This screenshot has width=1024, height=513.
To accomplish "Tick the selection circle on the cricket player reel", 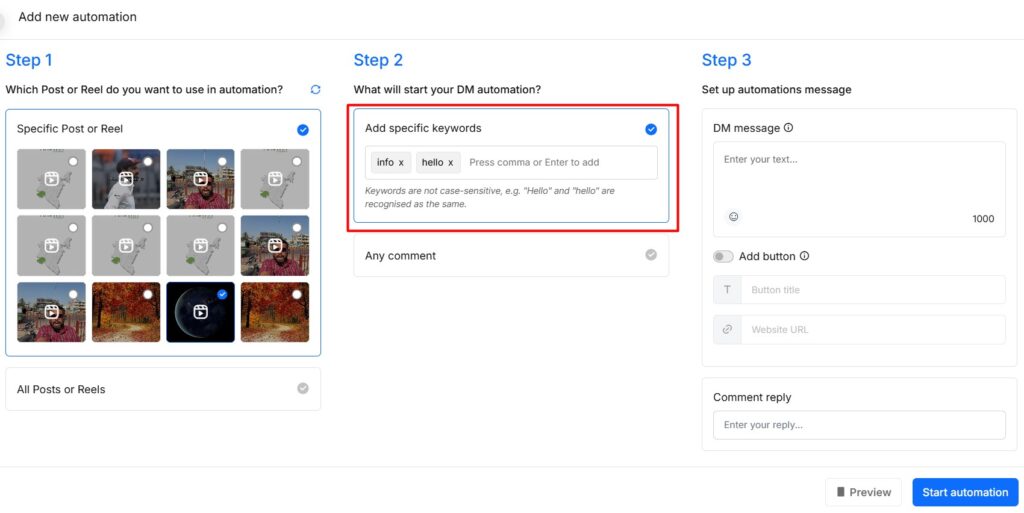I will (x=148, y=161).
